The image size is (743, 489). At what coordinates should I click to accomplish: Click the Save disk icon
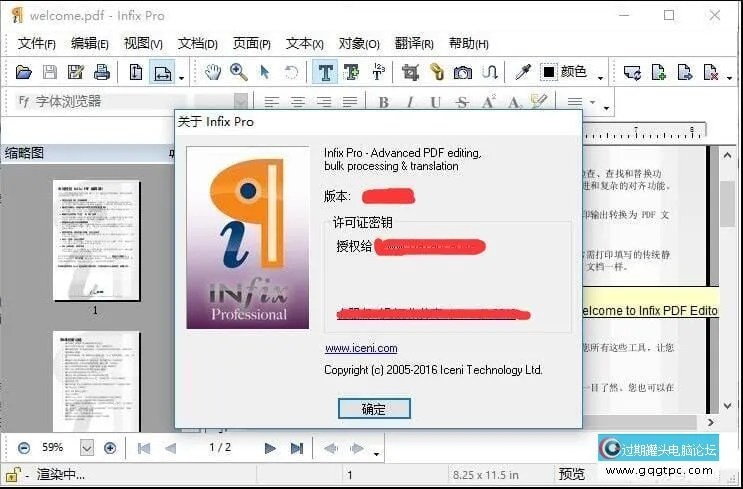click(49, 72)
